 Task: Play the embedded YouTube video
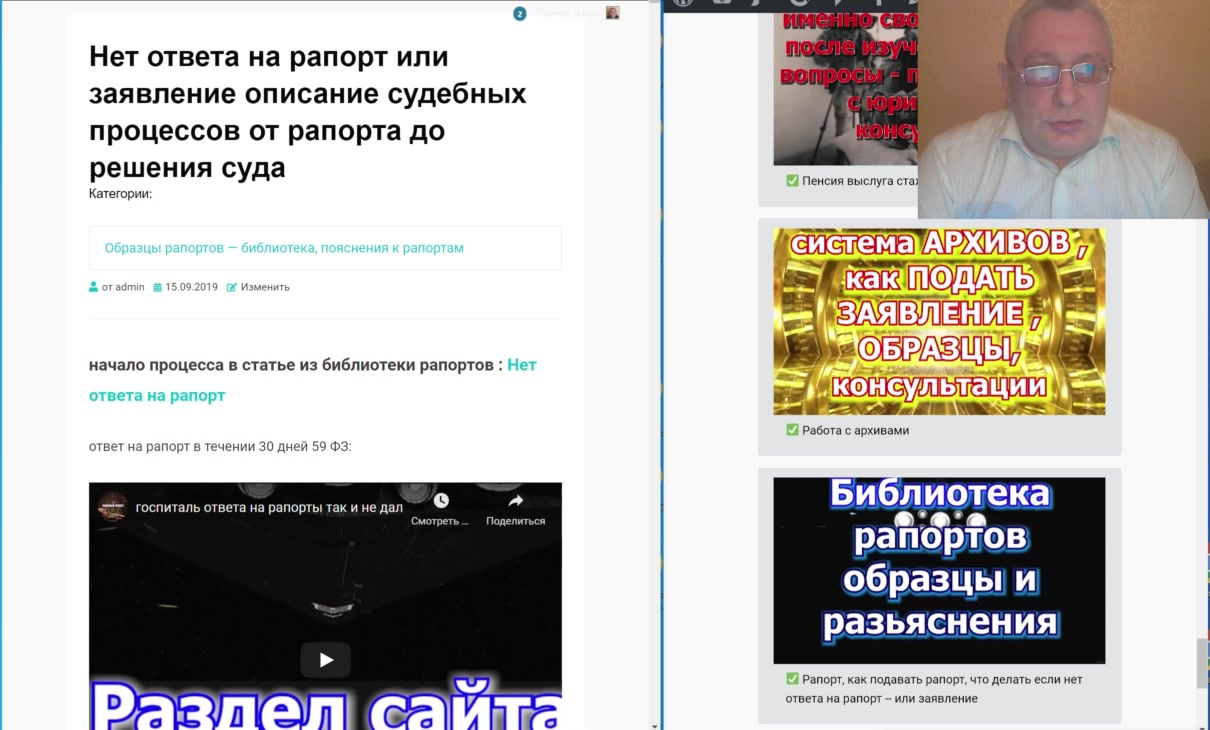(x=325, y=660)
